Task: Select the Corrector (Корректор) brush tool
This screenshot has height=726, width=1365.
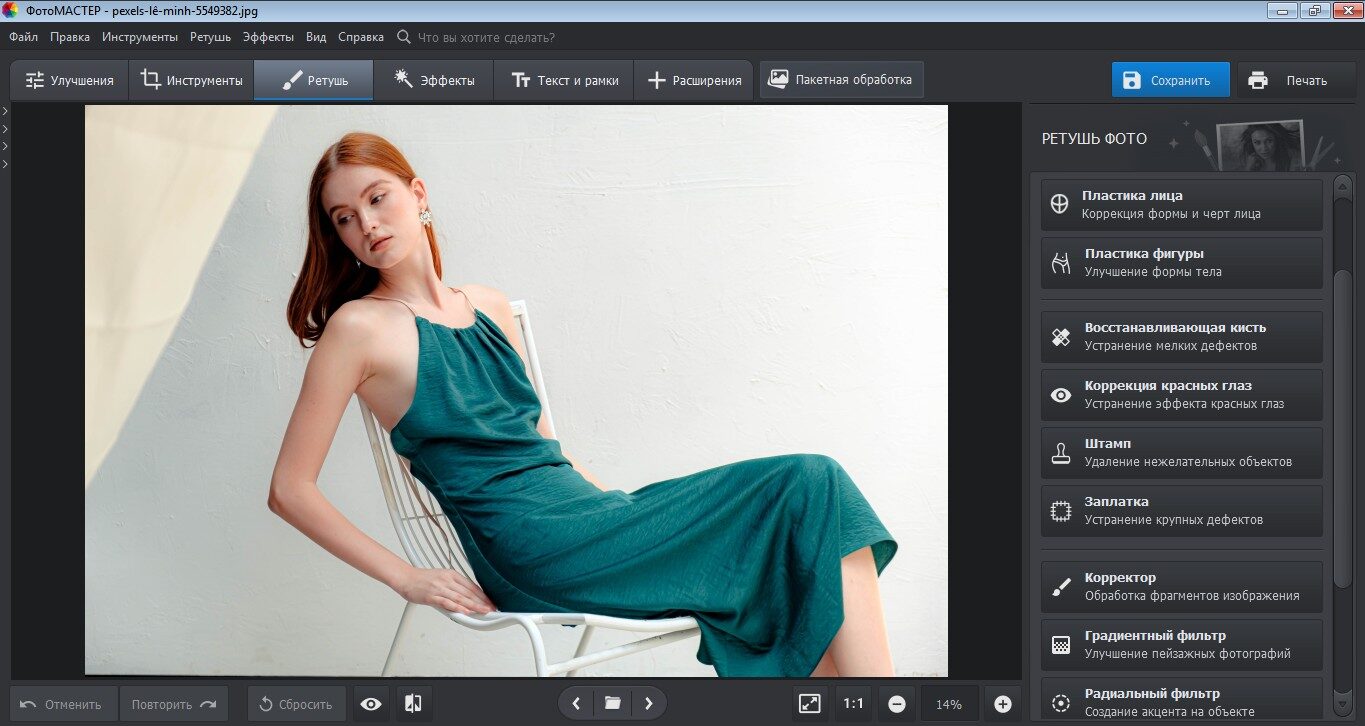Action: pyautogui.click(x=1181, y=586)
